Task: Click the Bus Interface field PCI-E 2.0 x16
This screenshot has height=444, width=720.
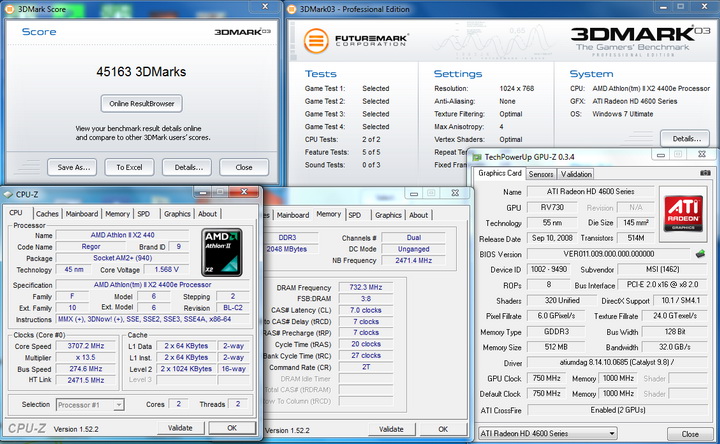Action: 662,285
